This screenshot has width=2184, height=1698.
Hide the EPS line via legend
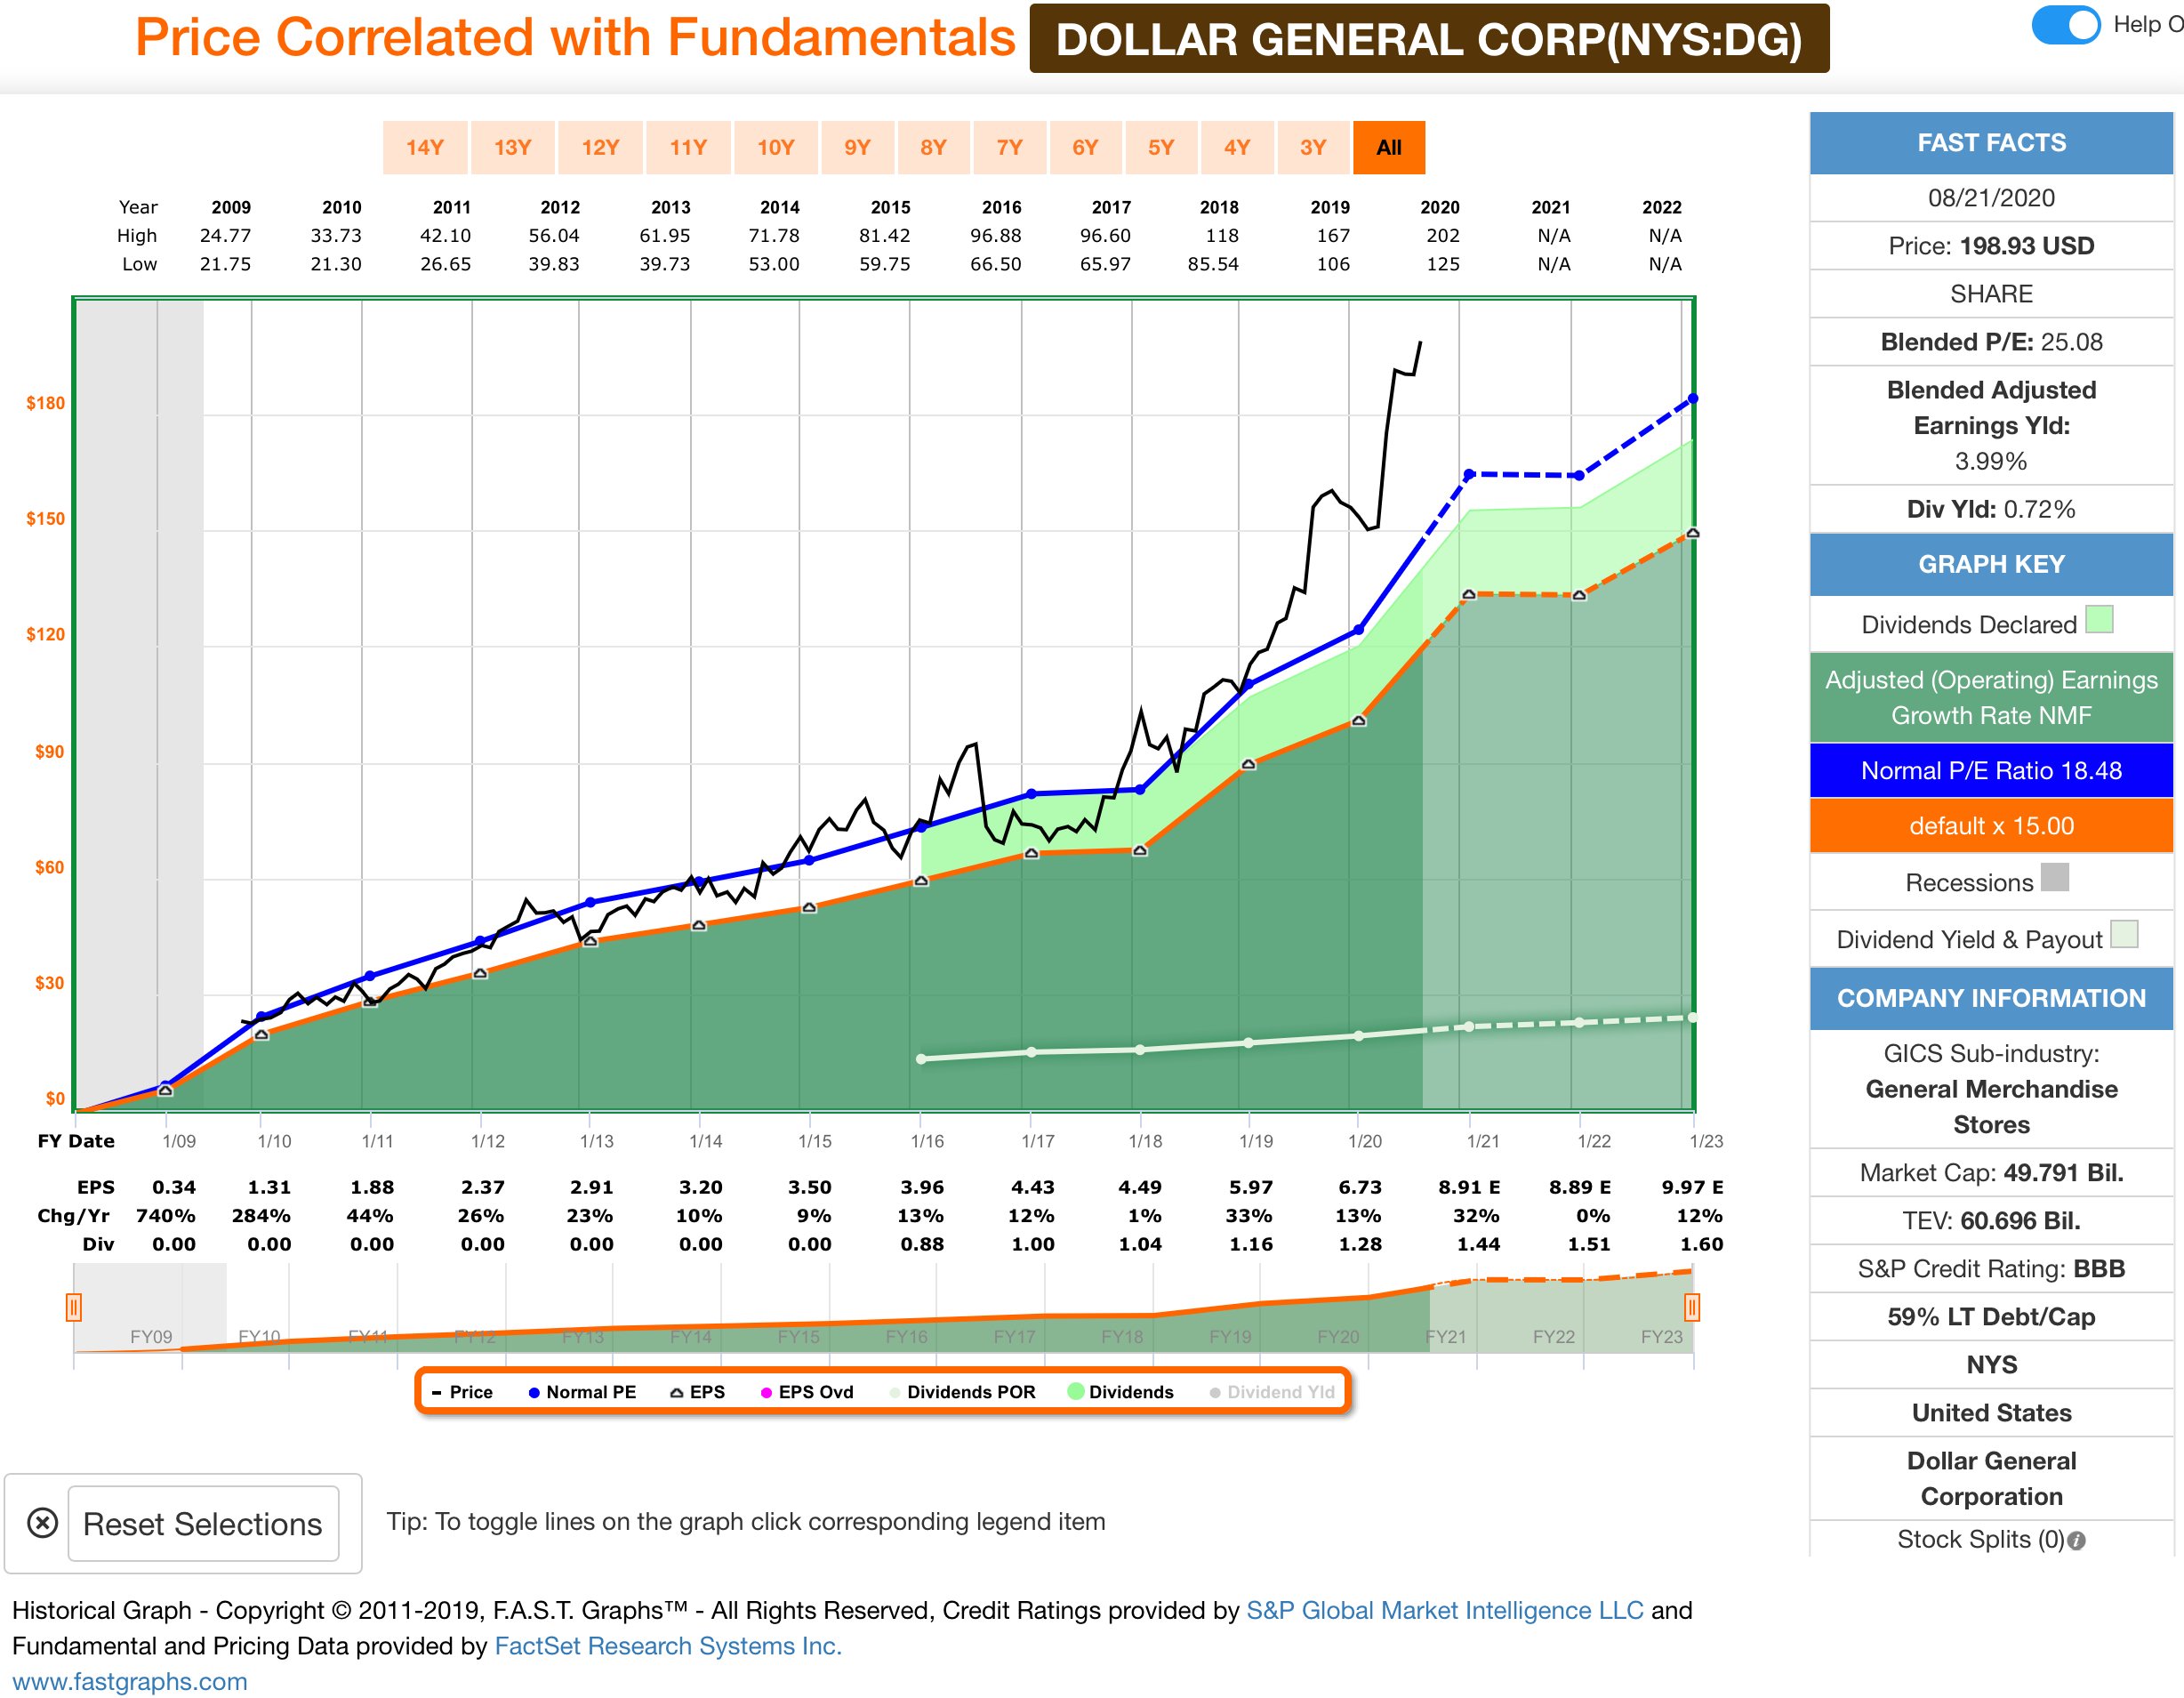click(x=698, y=1392)
